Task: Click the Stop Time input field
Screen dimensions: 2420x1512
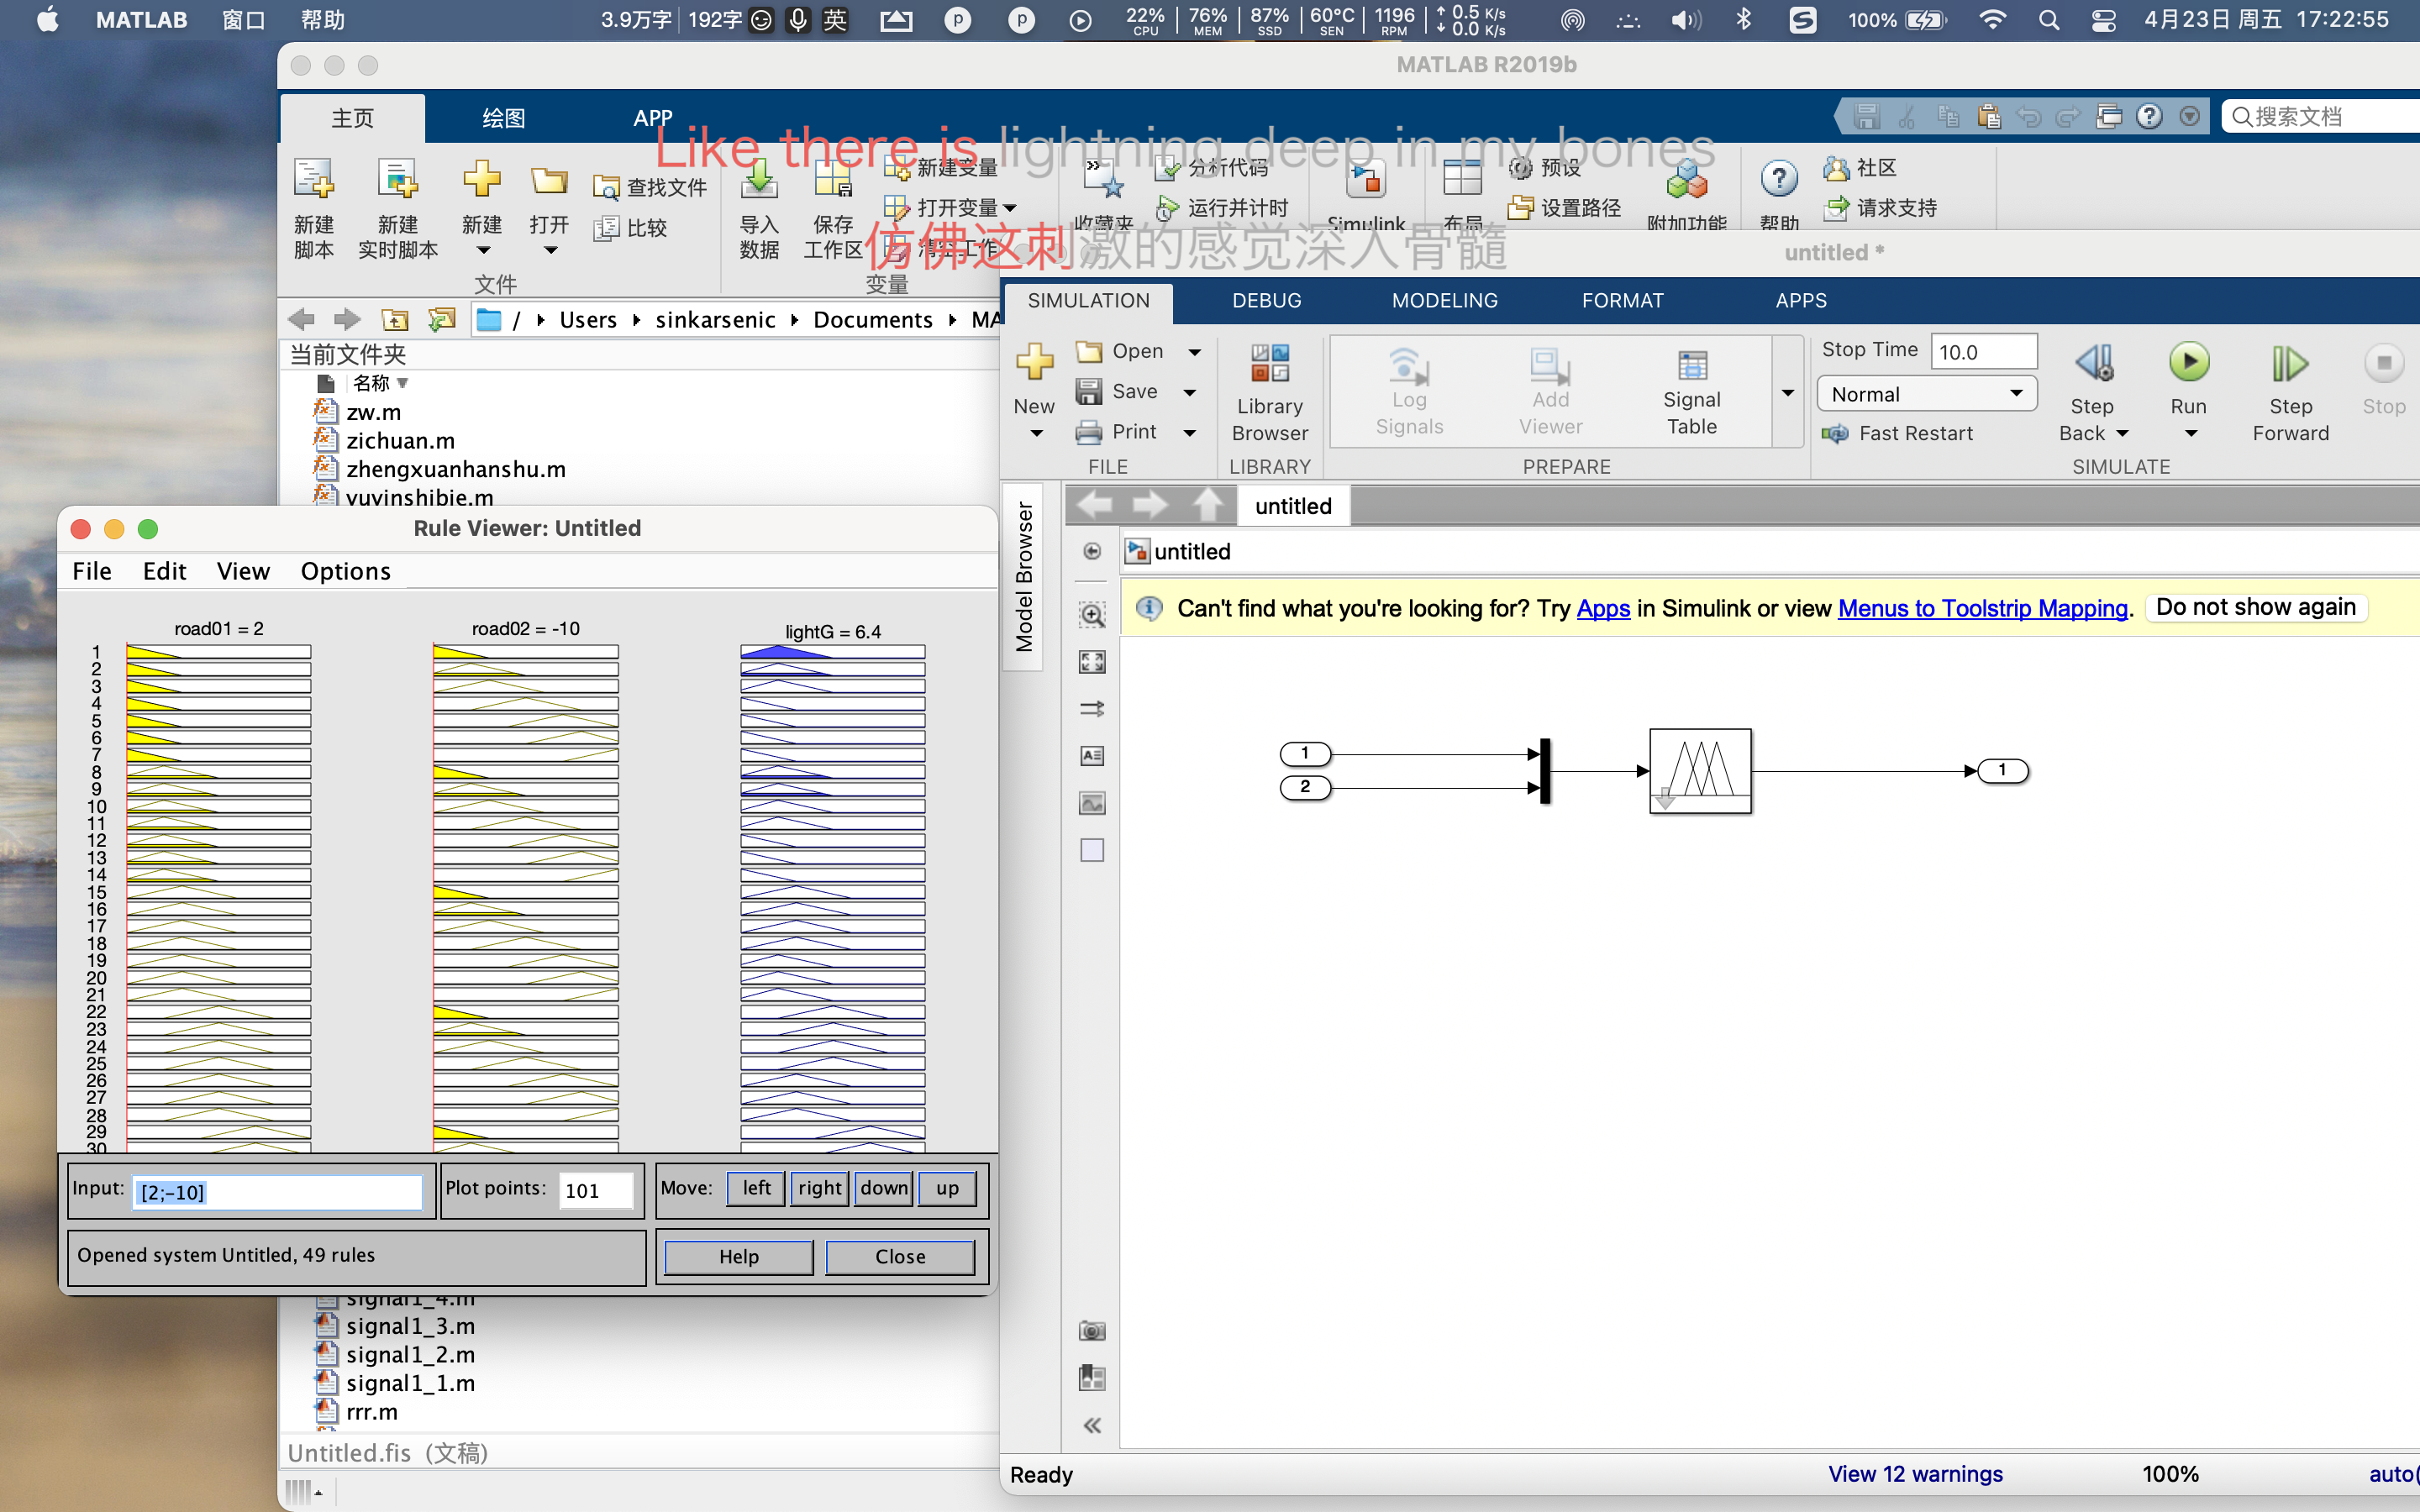Action: (x=1982, y=351)
